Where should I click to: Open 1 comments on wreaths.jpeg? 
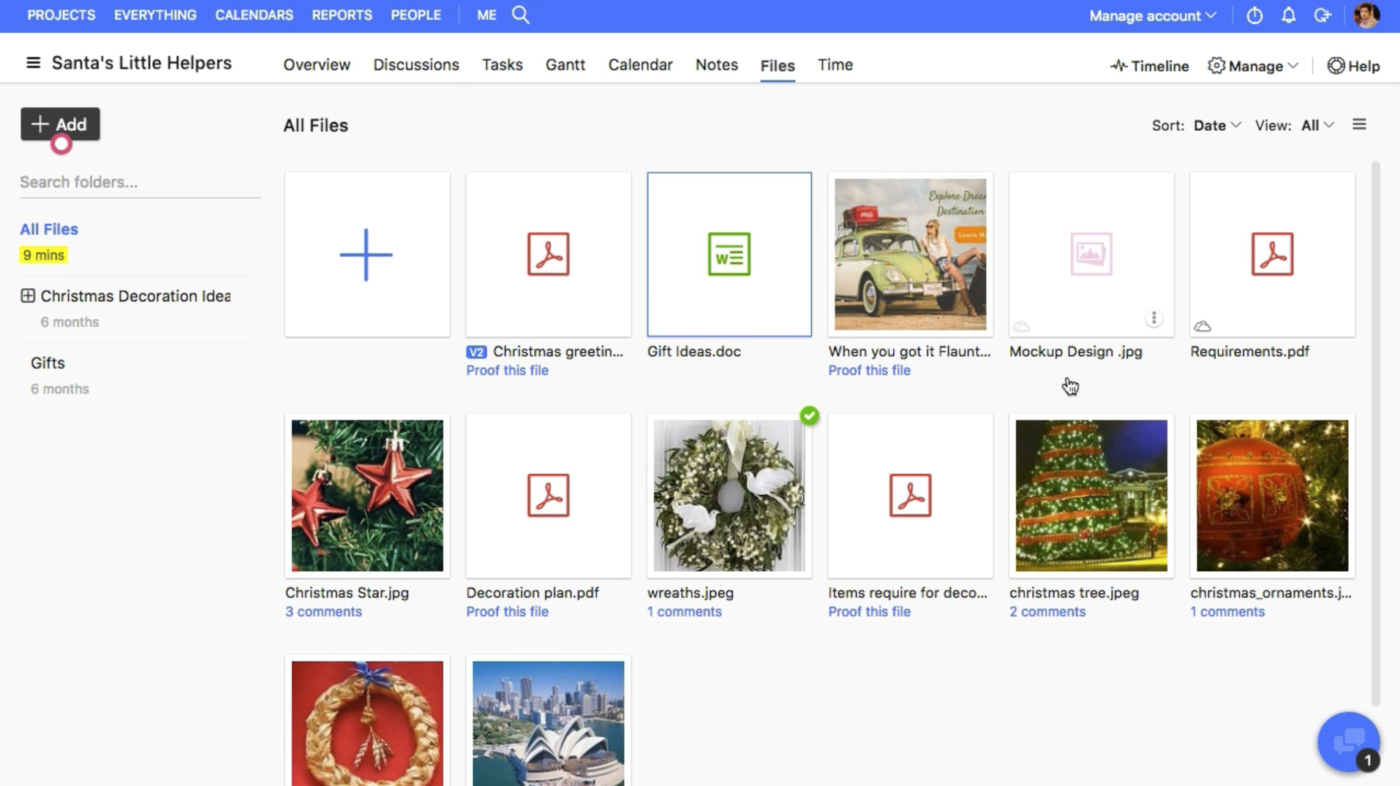(684, 611)
